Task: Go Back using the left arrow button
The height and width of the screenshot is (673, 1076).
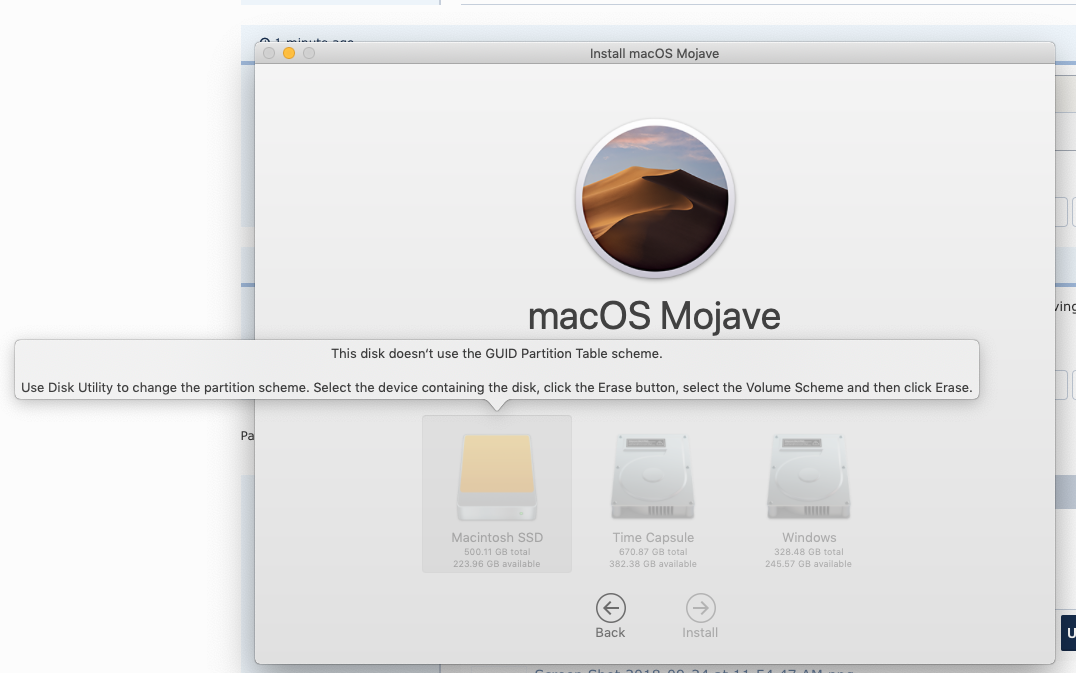Action: tap(610, 608)
